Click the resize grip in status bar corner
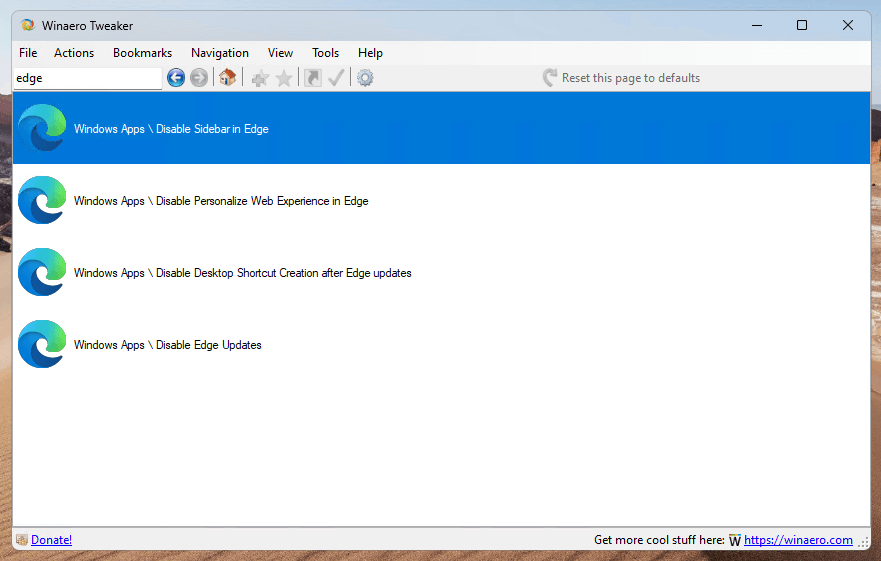 pyautogui.click(x=864, y=542)
